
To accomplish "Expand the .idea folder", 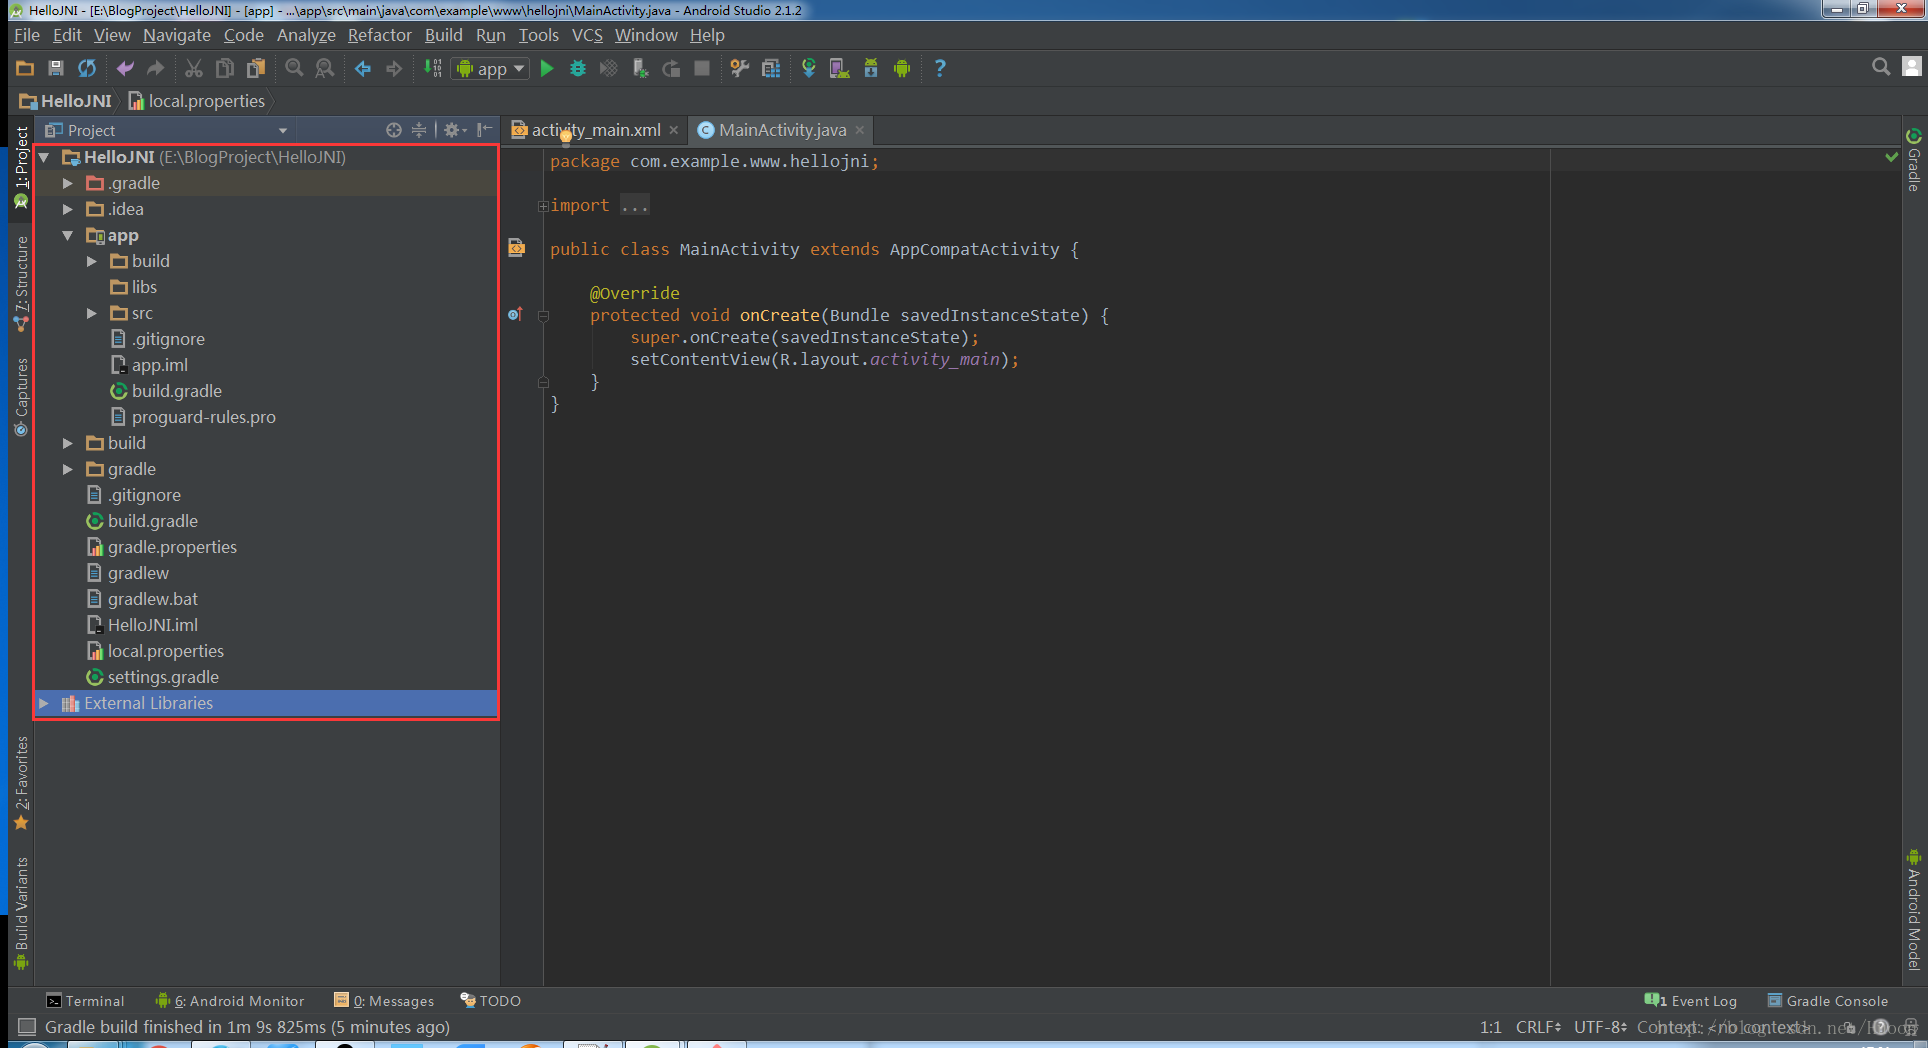I will coord(68,209).
